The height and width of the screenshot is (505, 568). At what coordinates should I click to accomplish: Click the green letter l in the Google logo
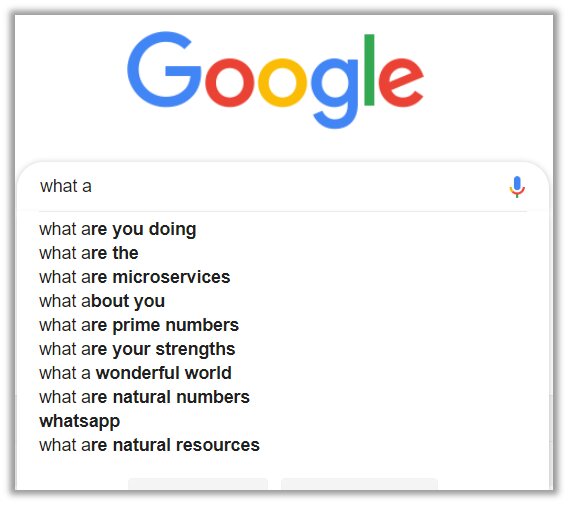pos(369,70)
